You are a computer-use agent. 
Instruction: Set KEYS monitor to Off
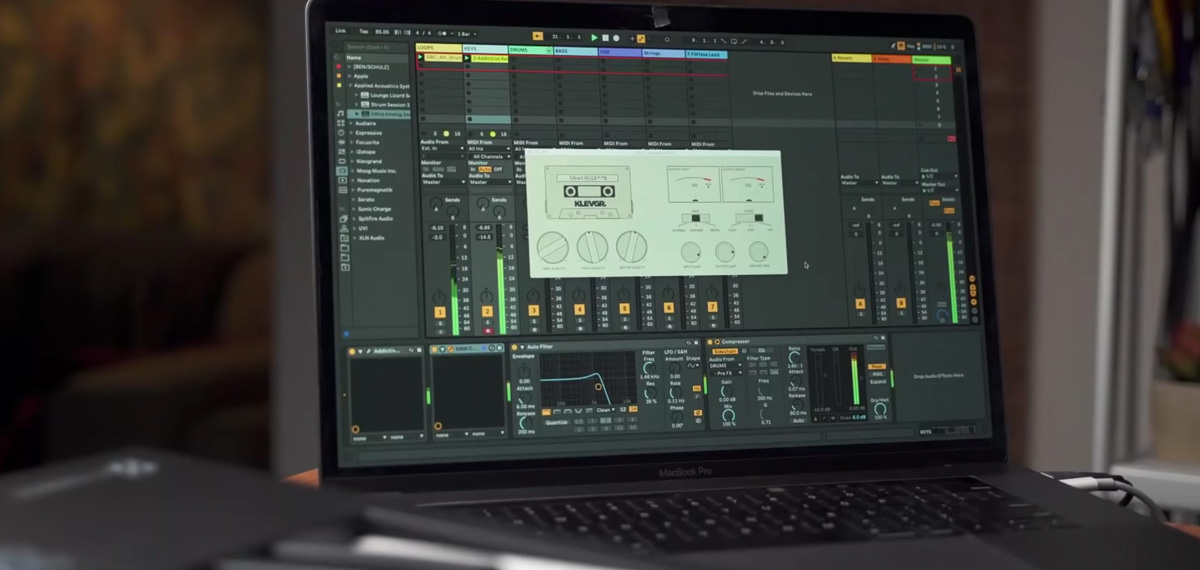(499, 170)
